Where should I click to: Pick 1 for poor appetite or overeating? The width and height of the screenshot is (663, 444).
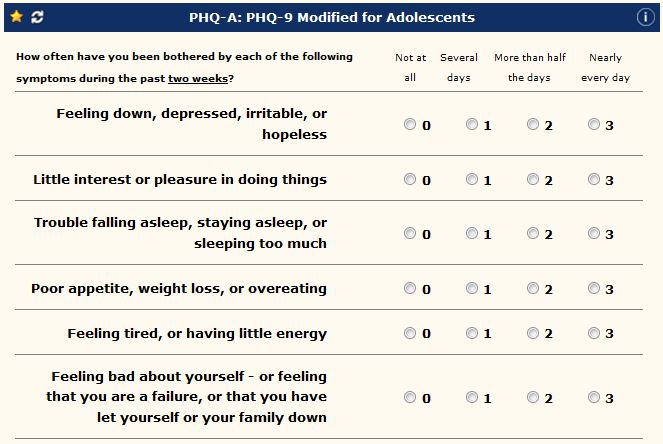click(472, 289)
